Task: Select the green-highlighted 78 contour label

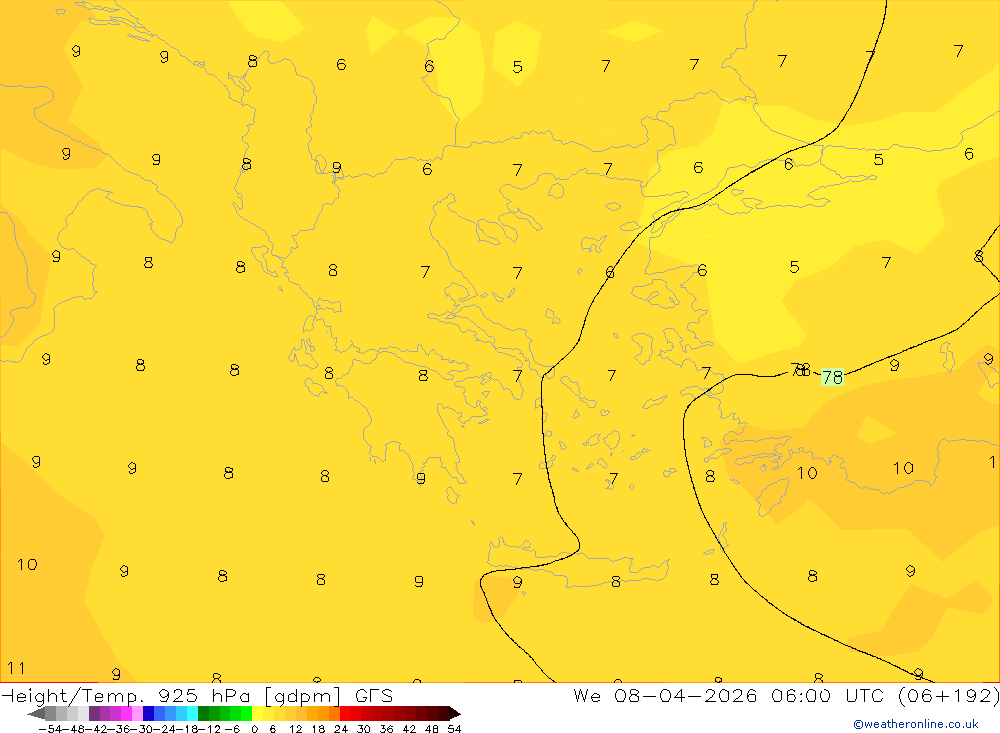Action: click(832, 378)
